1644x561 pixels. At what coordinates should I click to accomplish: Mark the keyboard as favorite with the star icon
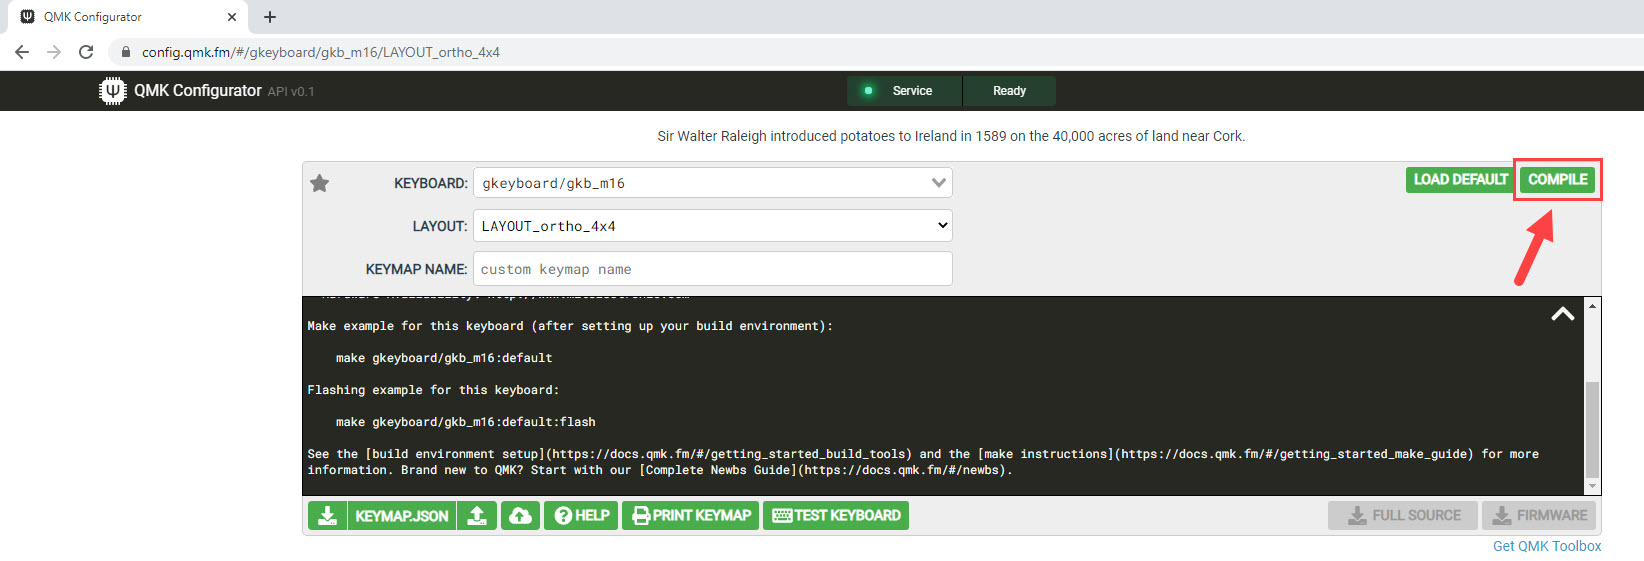(x=320, y=183)
